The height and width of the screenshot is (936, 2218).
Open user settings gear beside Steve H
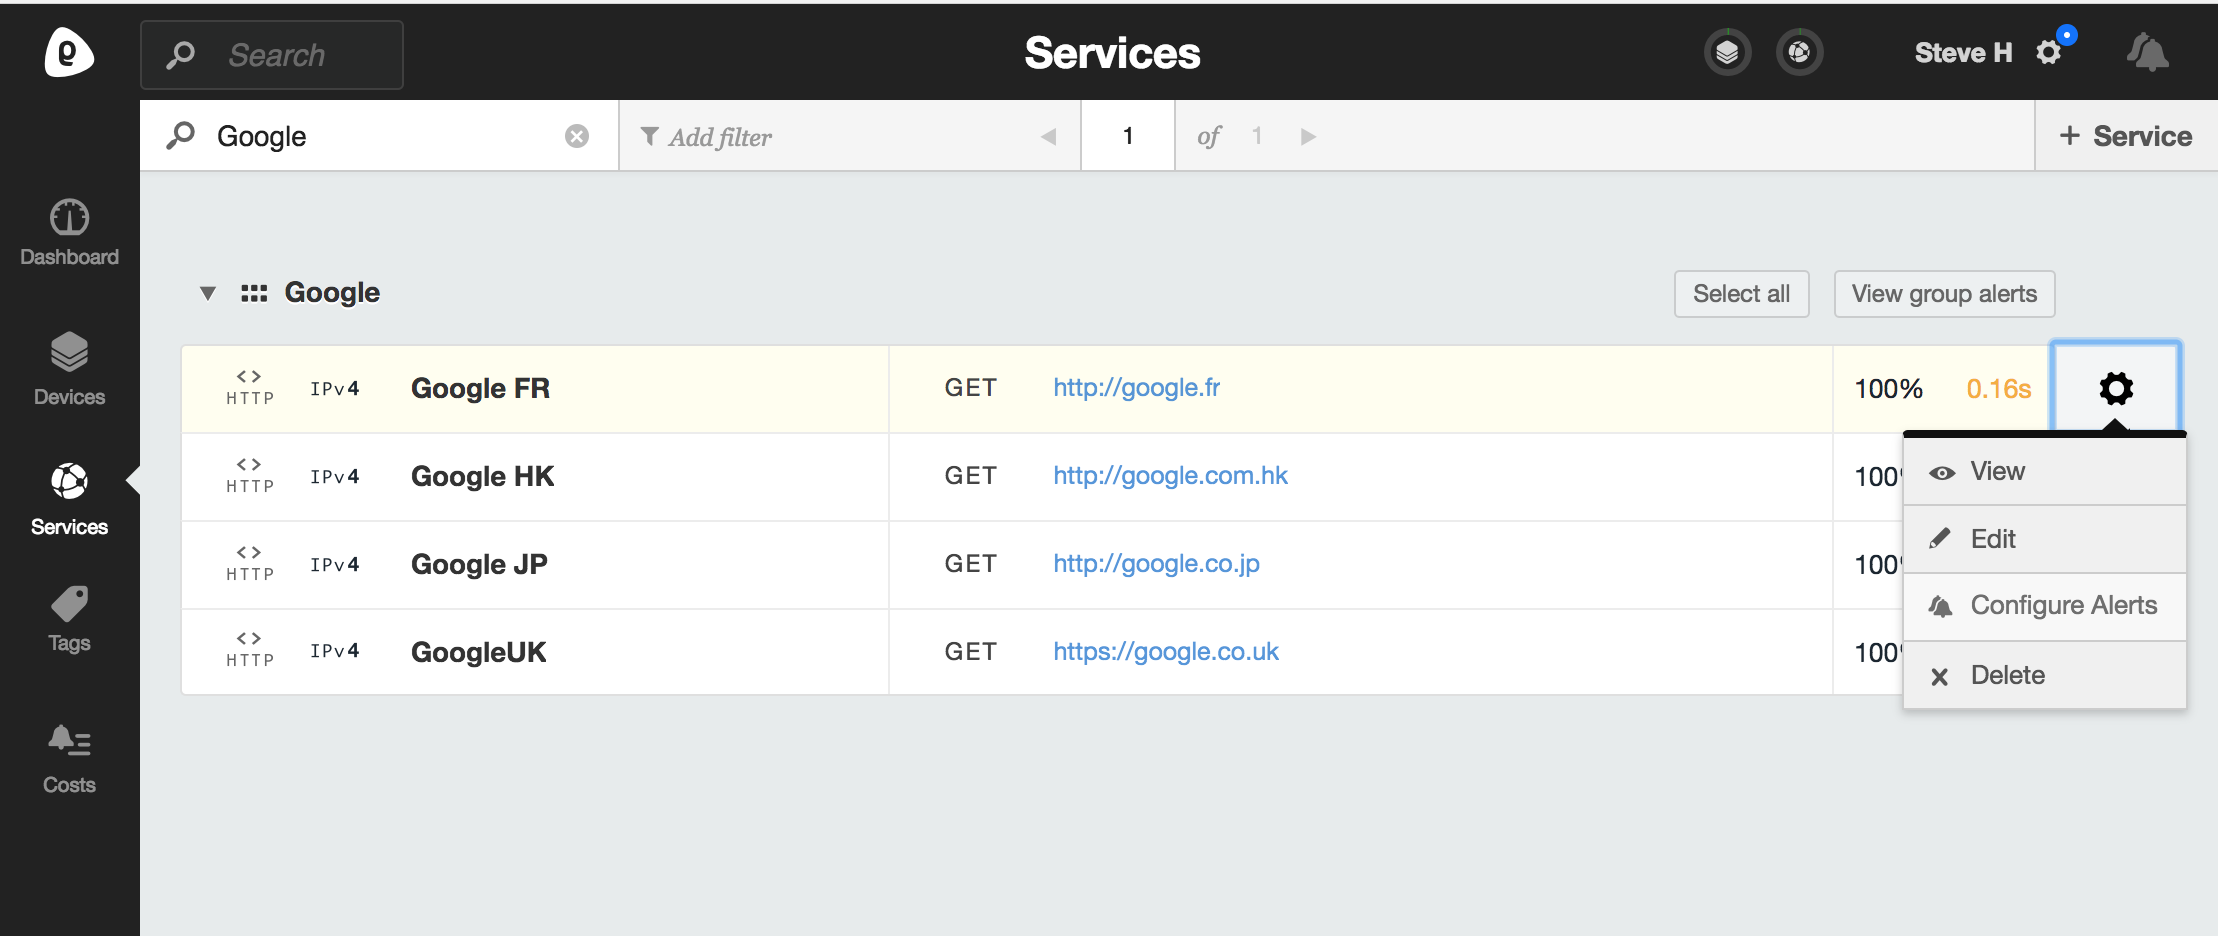click(2049, 52)
